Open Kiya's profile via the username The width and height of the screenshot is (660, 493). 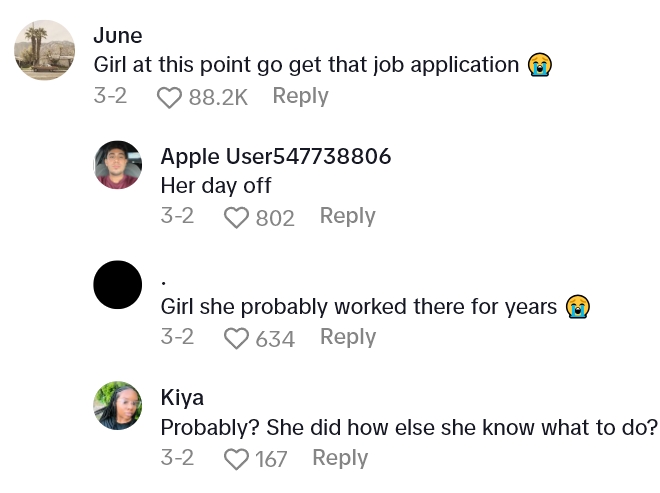tap(182, 397)
